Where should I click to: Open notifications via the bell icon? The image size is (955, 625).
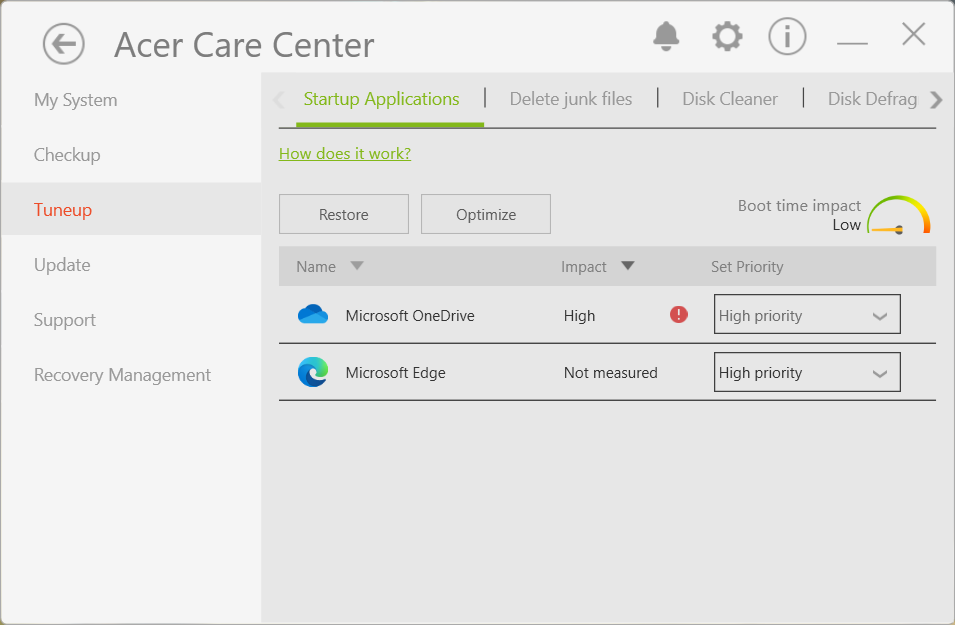pyautogui.click(x=666, y=36)
